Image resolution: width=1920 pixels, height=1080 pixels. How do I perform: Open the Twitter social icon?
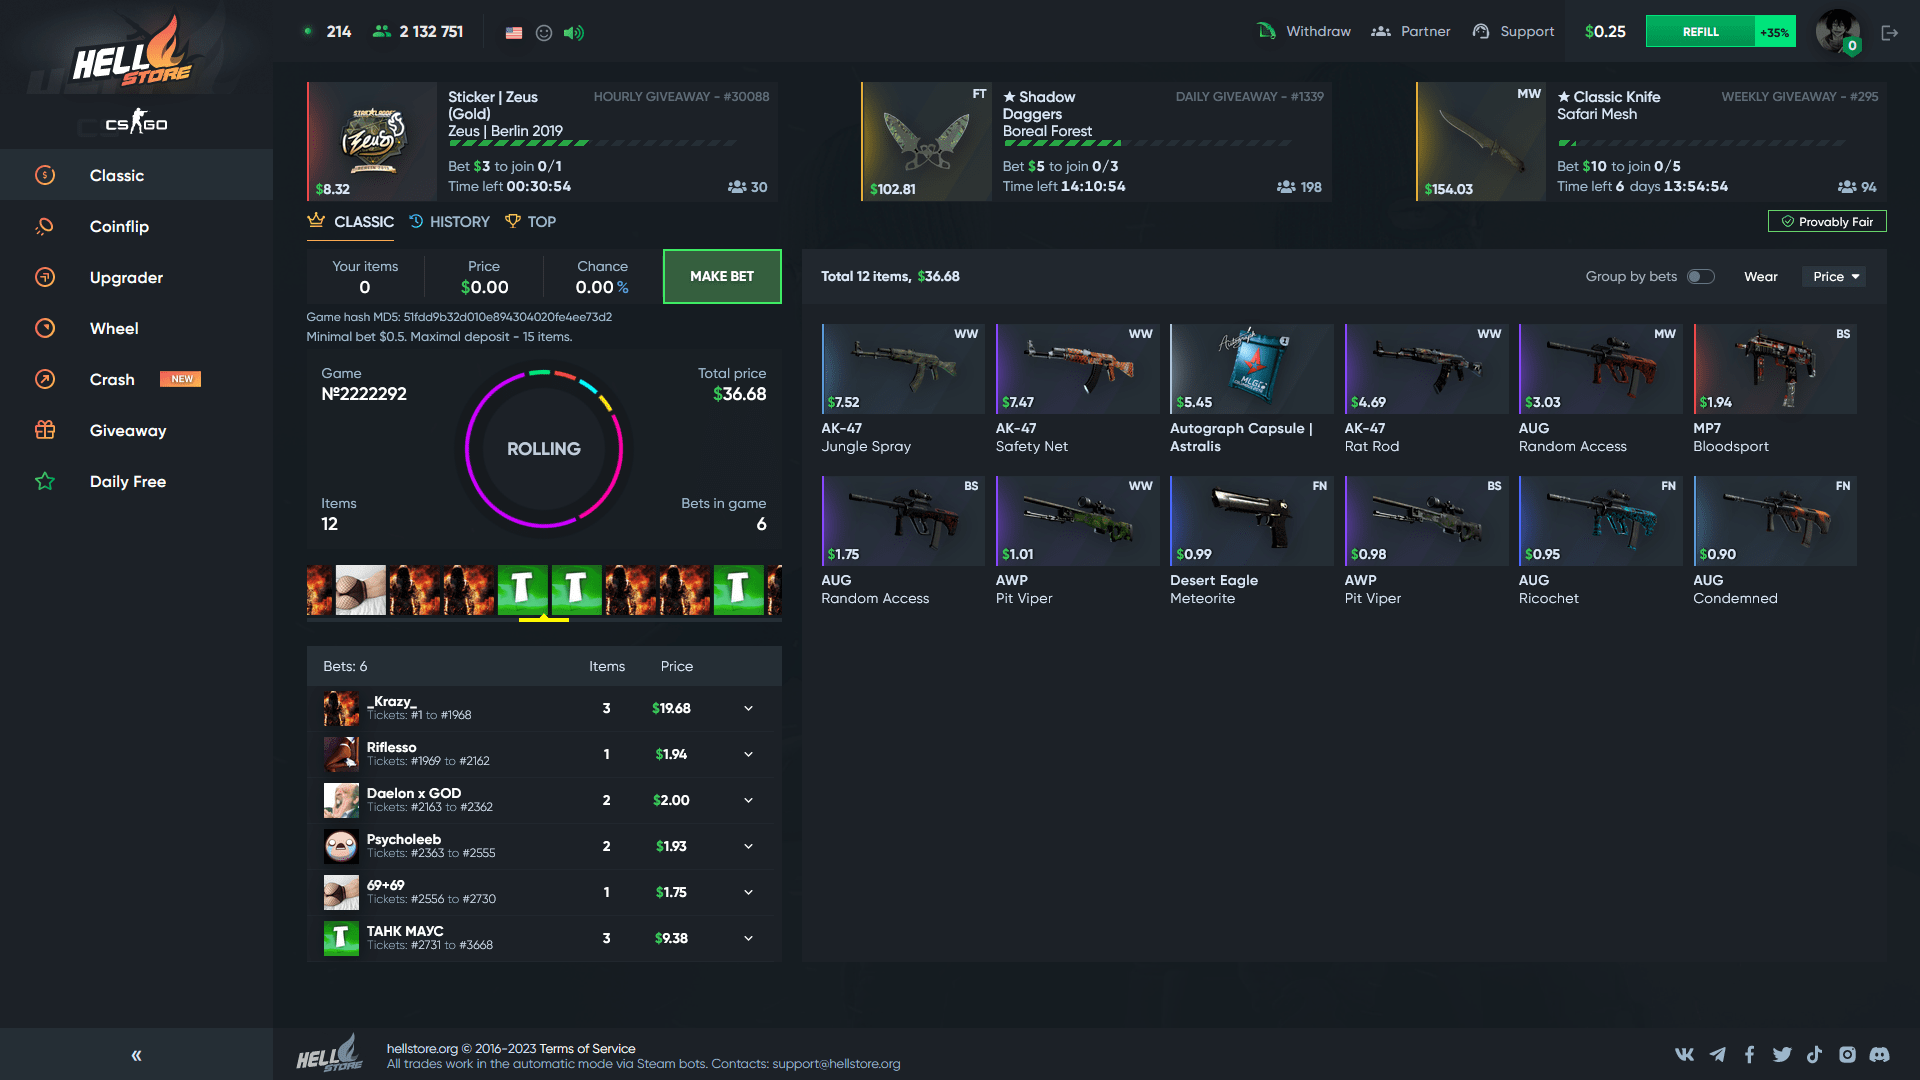(x=1782, y=1054)
